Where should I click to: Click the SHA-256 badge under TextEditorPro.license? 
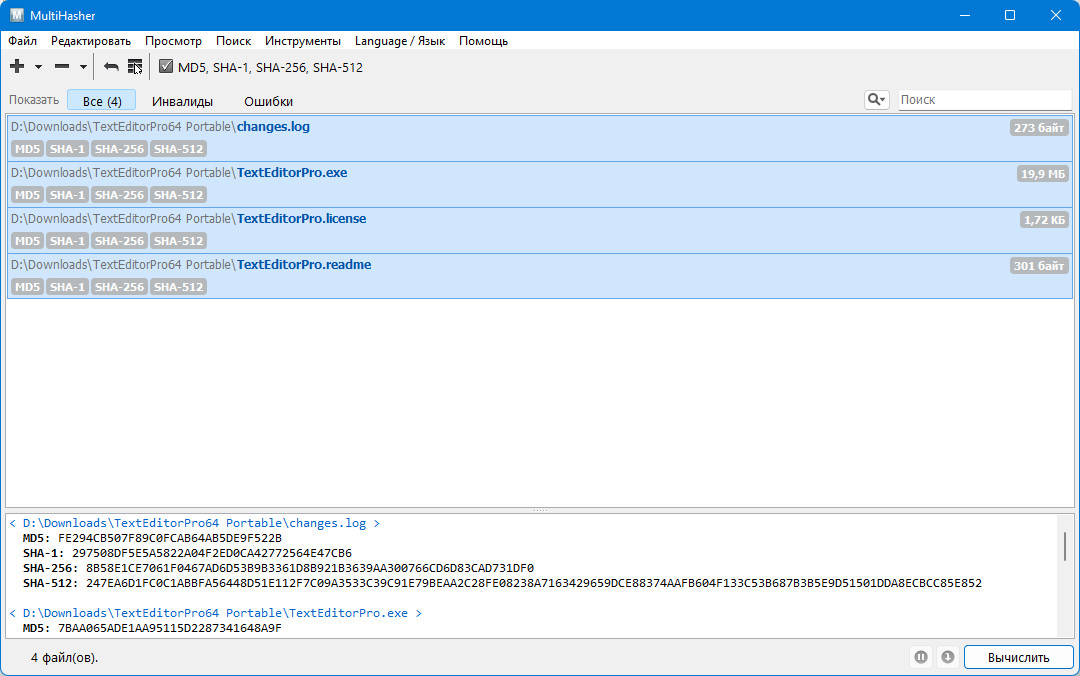119,241
